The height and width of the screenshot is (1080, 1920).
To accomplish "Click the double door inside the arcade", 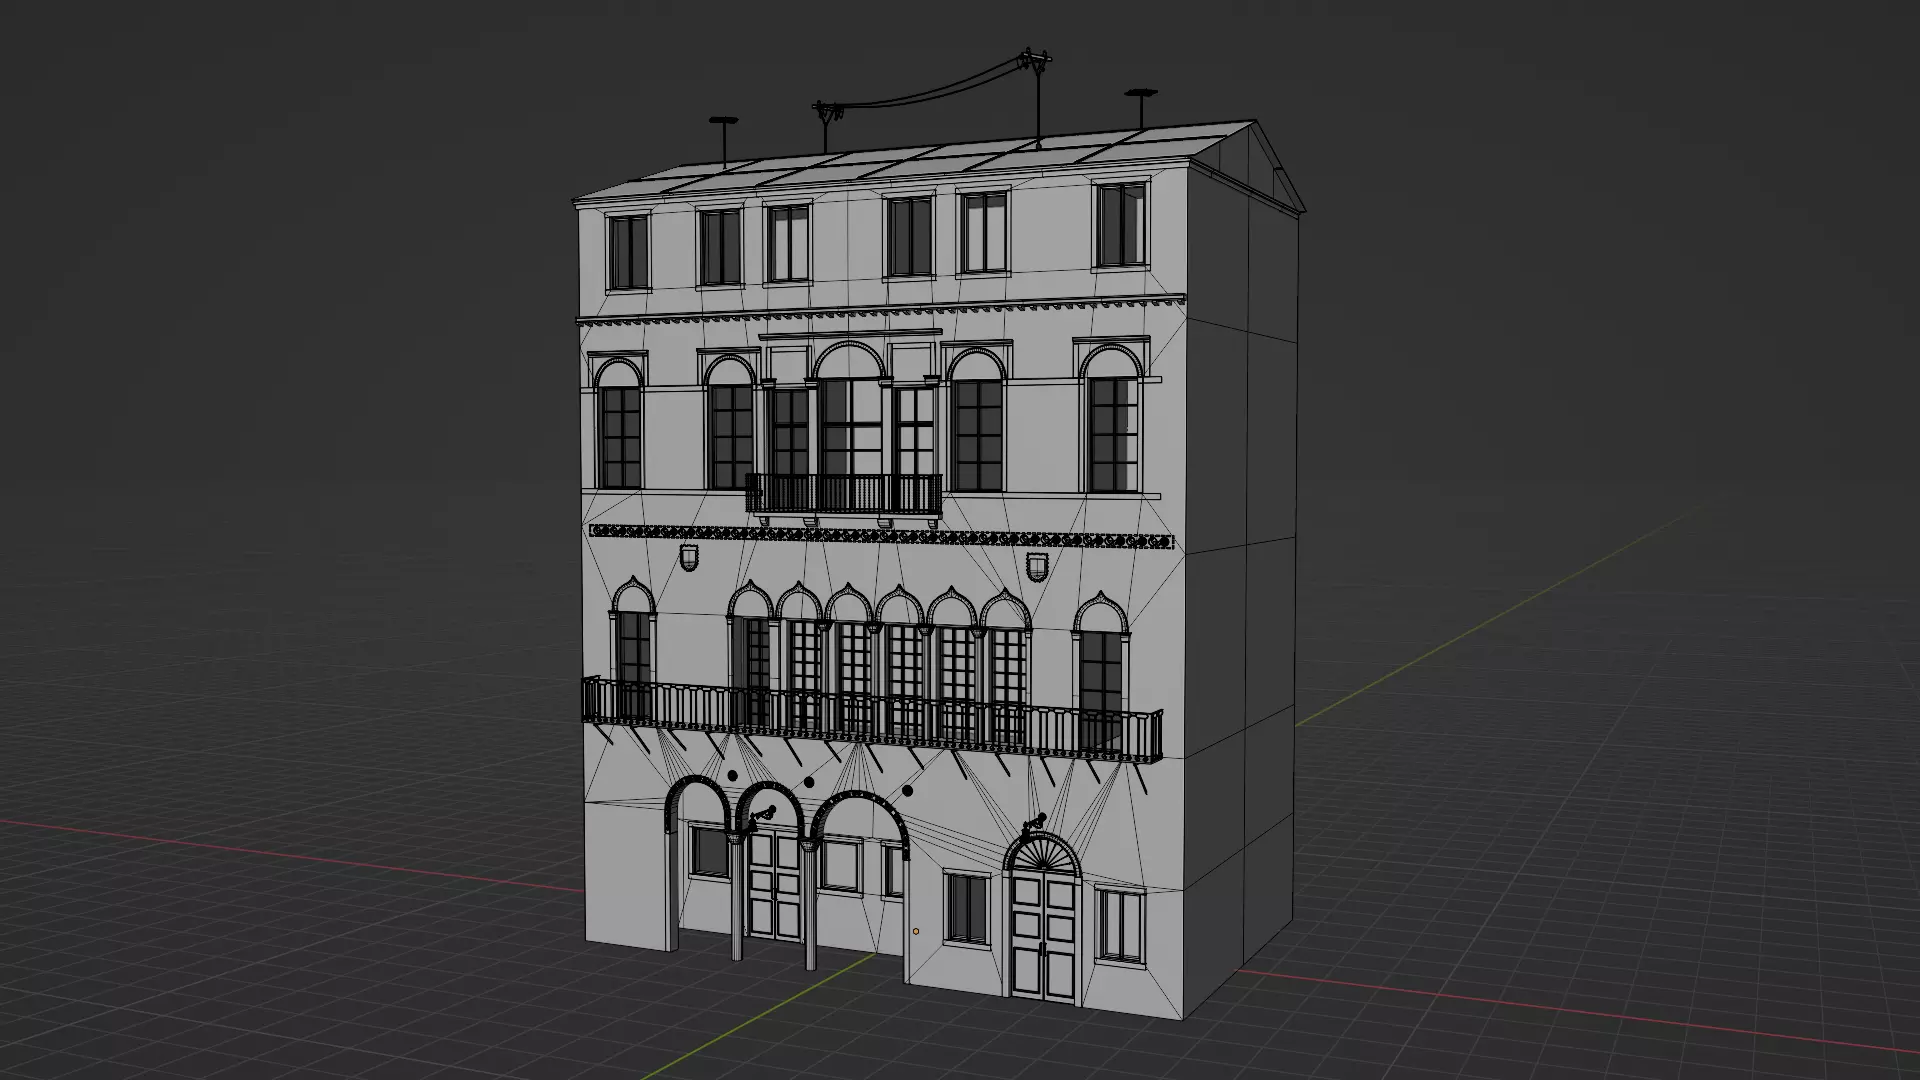I will [x=776, y=886].
